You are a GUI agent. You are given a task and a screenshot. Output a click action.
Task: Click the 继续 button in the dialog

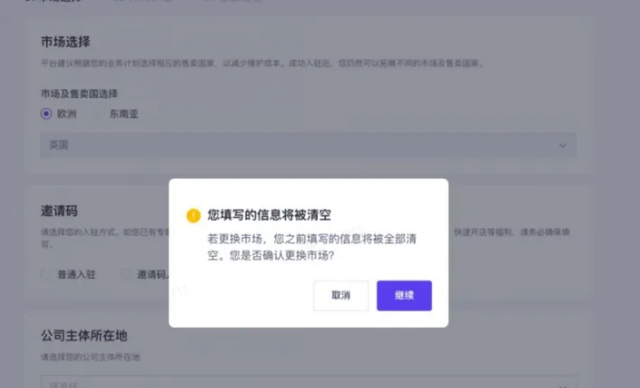404,295
